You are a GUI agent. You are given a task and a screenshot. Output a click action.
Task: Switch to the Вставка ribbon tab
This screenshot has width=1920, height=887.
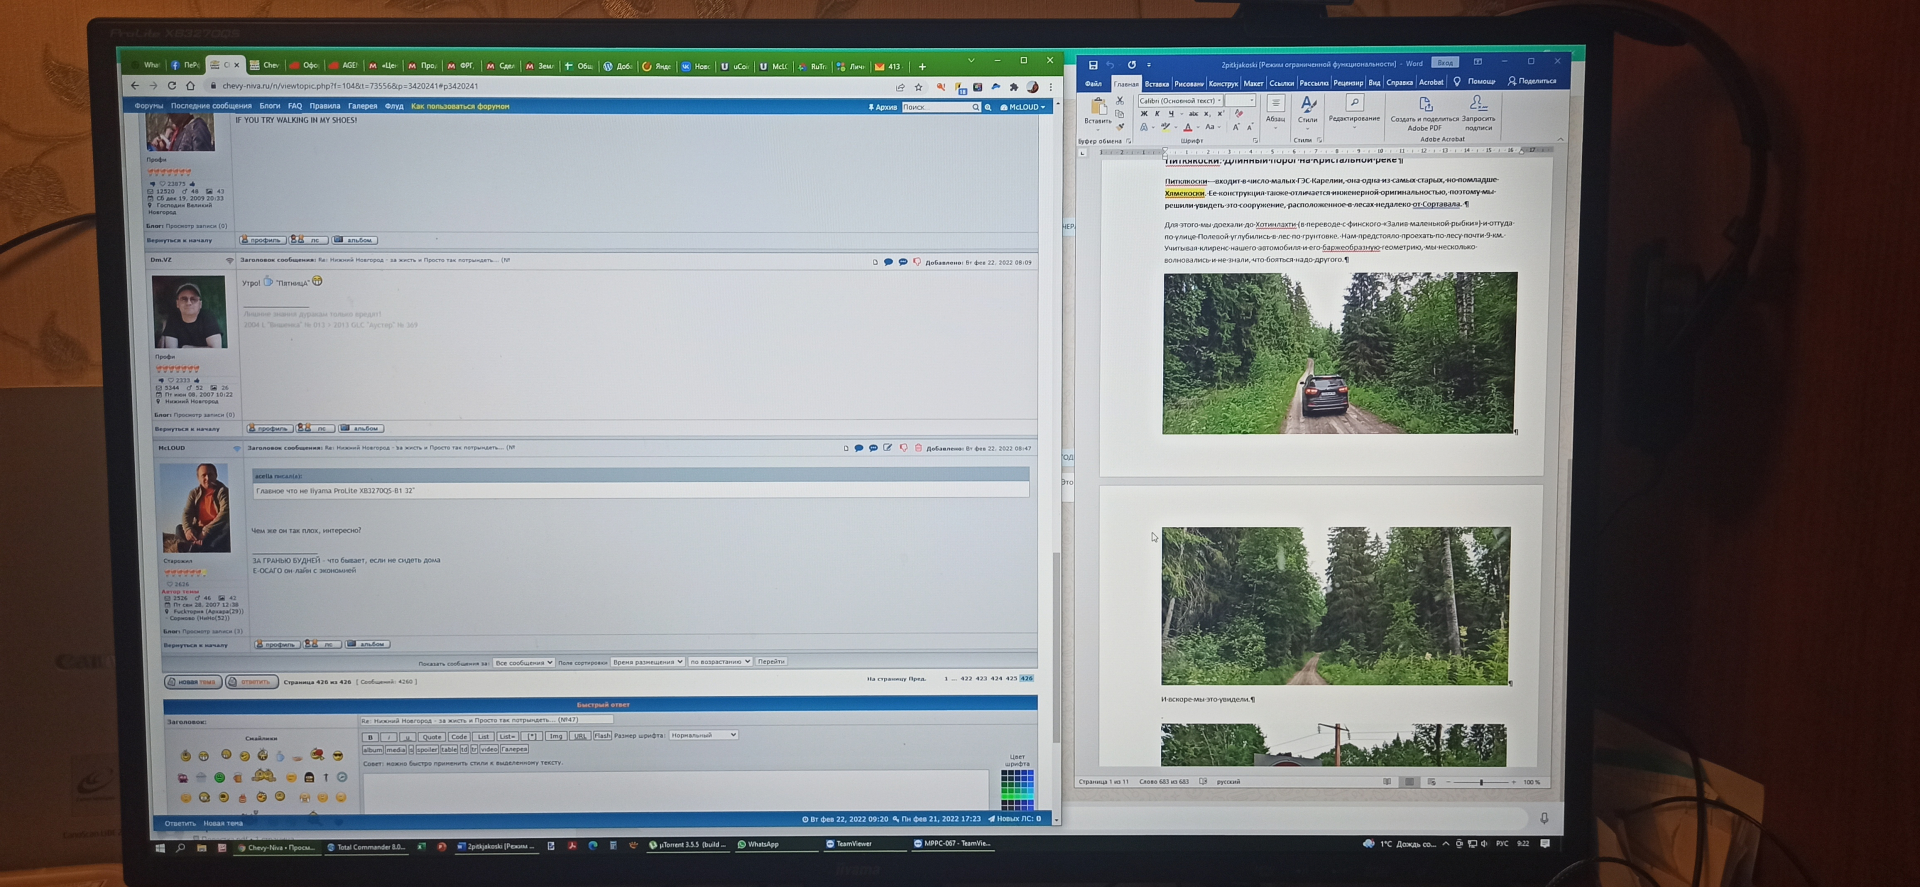pos(1157,83)
